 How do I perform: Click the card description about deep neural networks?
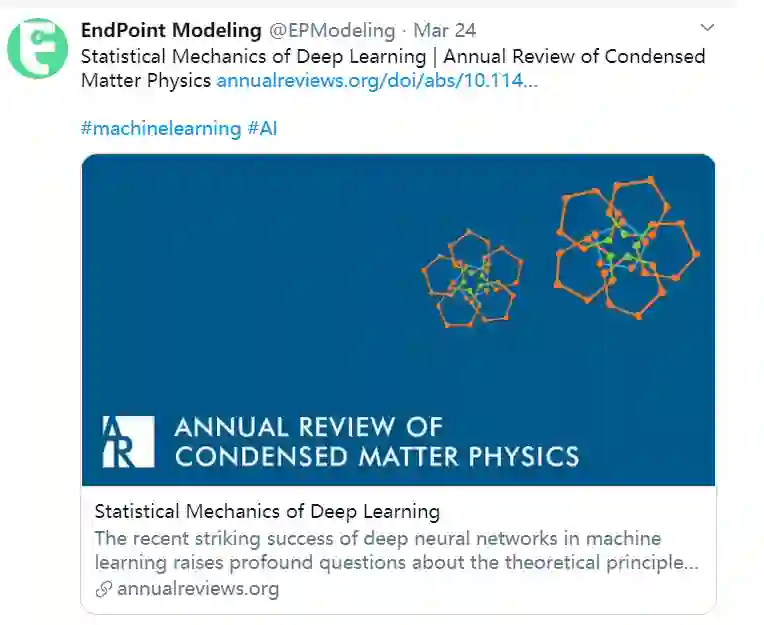coord(396,550)
